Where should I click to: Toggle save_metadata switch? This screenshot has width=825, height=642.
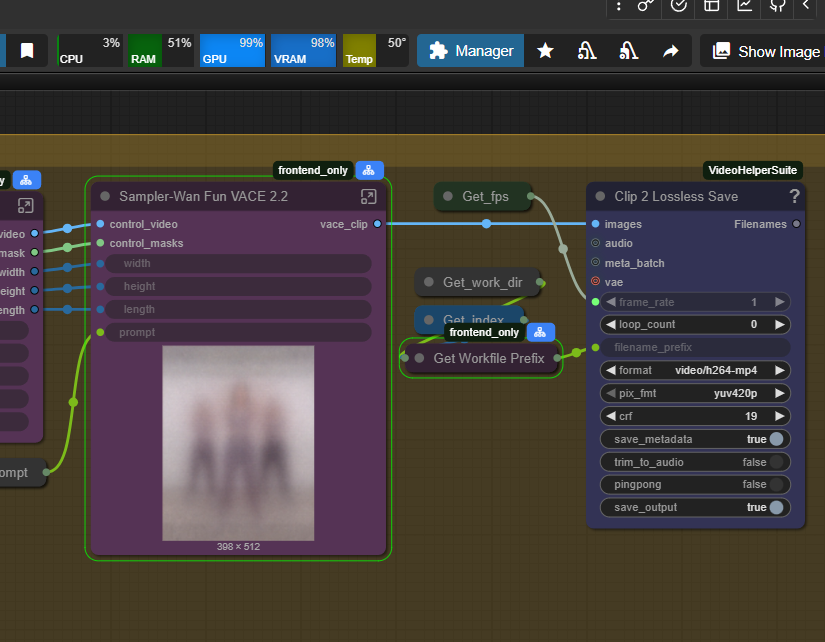776,439
